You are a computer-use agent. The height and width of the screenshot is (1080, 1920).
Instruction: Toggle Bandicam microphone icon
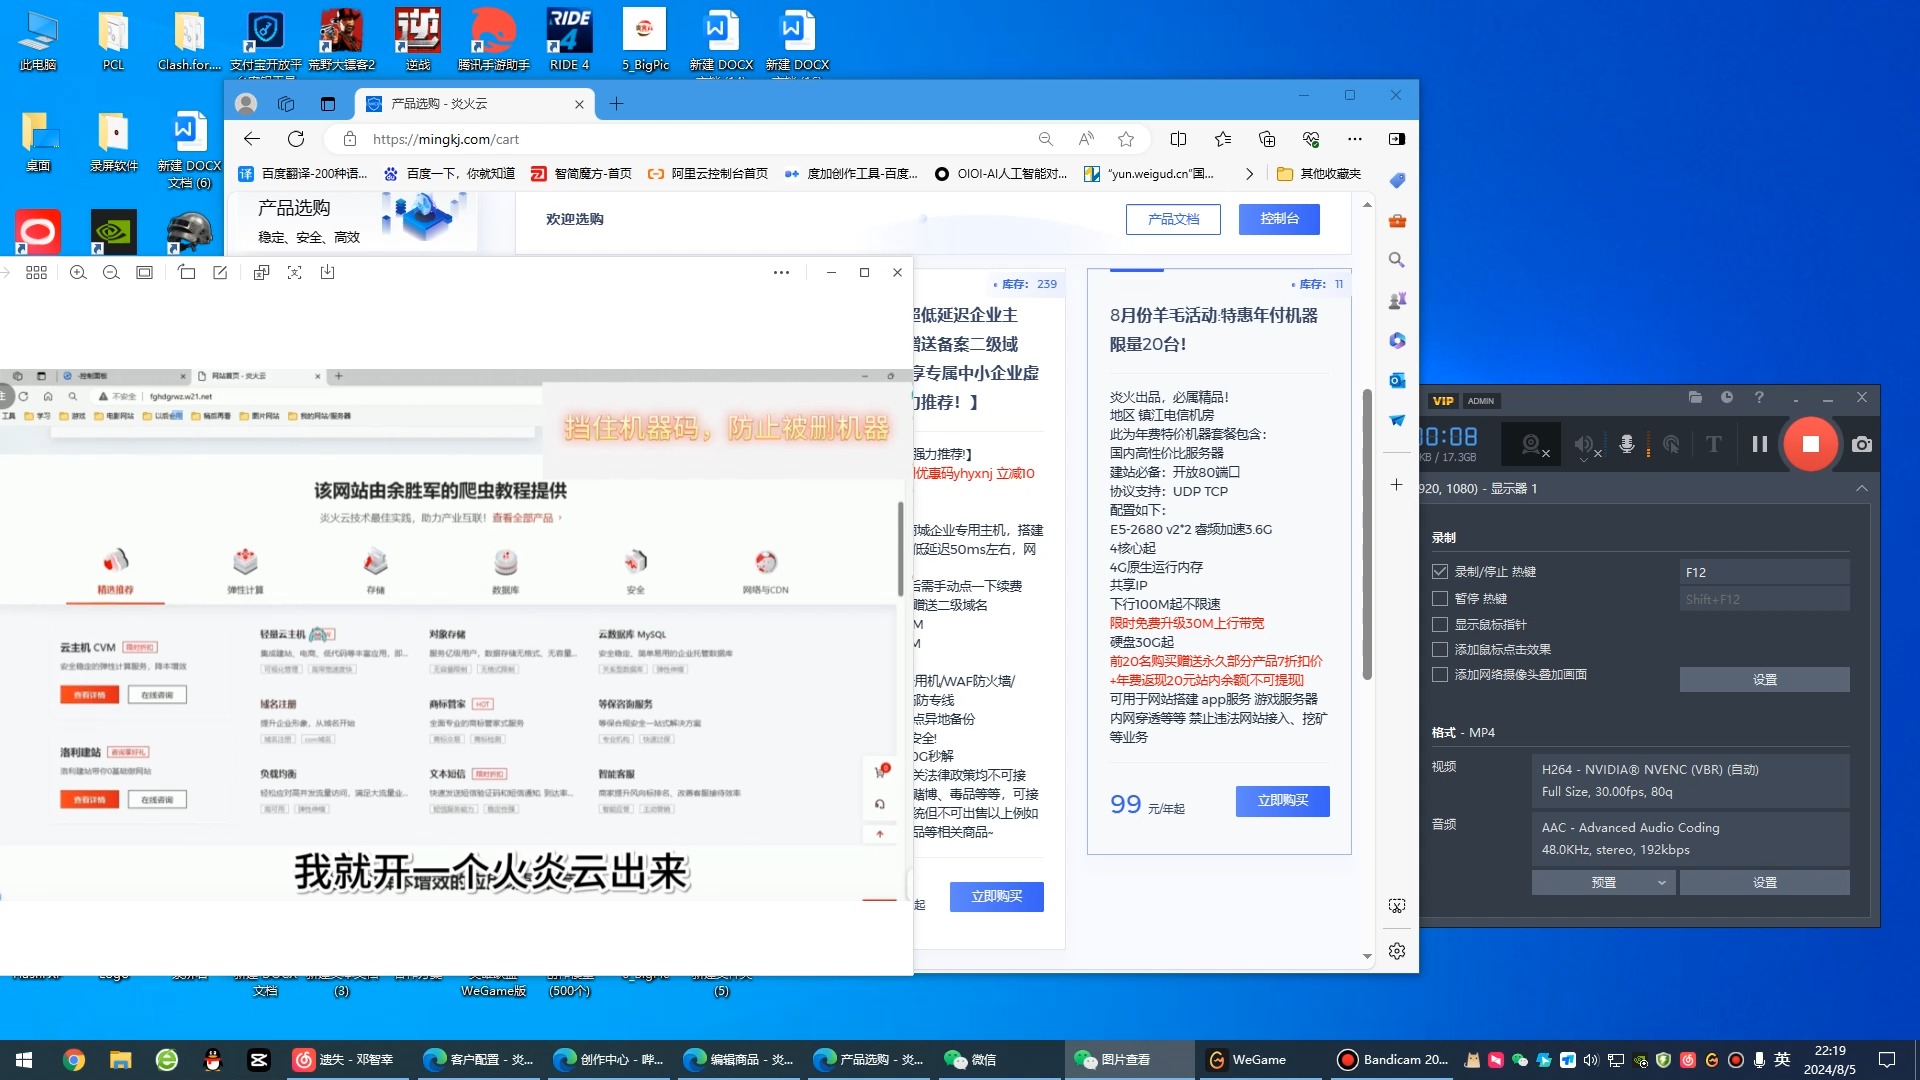[x=1627, y=444]
